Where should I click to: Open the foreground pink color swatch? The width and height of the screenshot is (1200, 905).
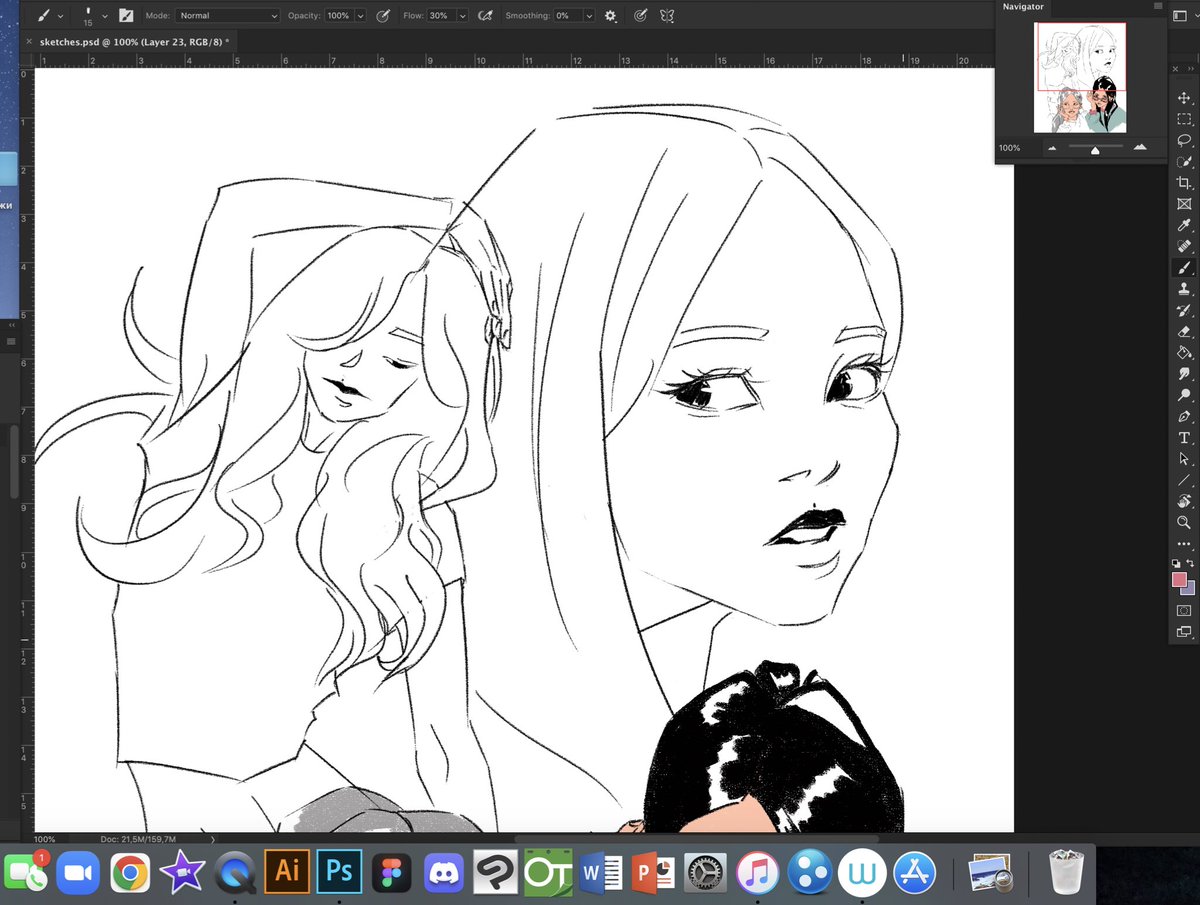tap(1179, 580)
